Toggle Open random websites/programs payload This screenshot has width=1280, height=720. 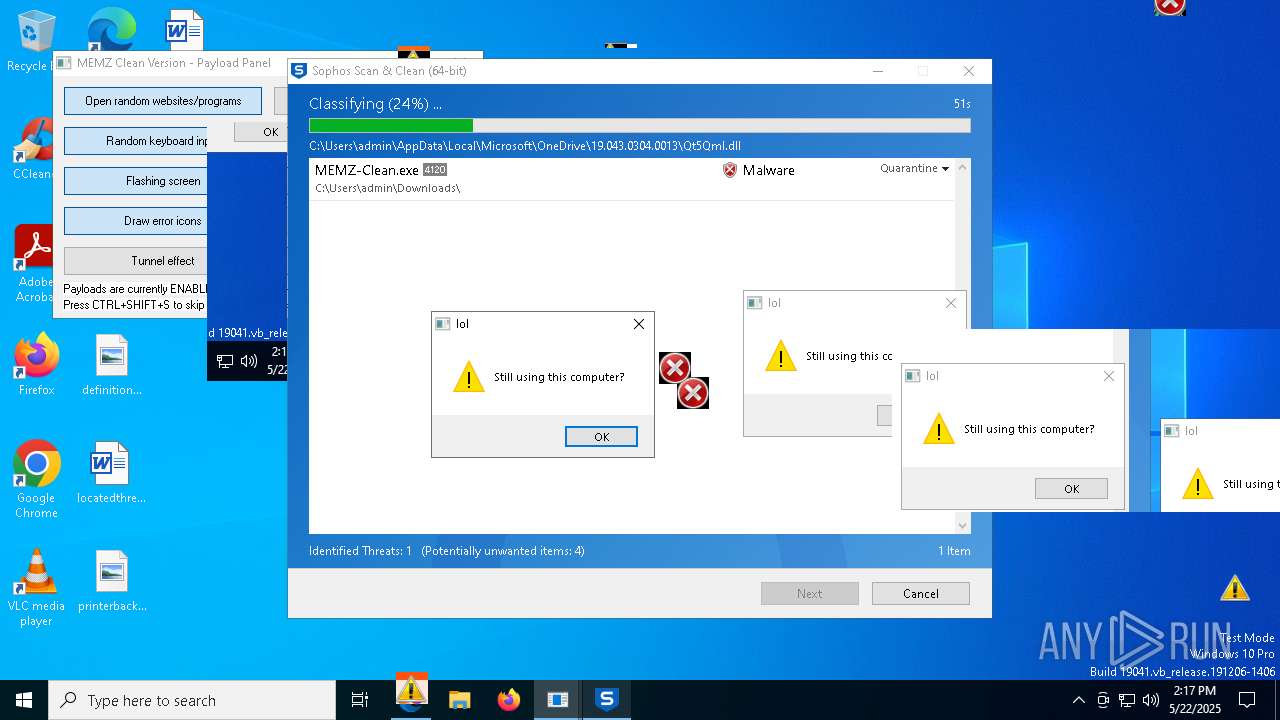(x=163, y=101)
